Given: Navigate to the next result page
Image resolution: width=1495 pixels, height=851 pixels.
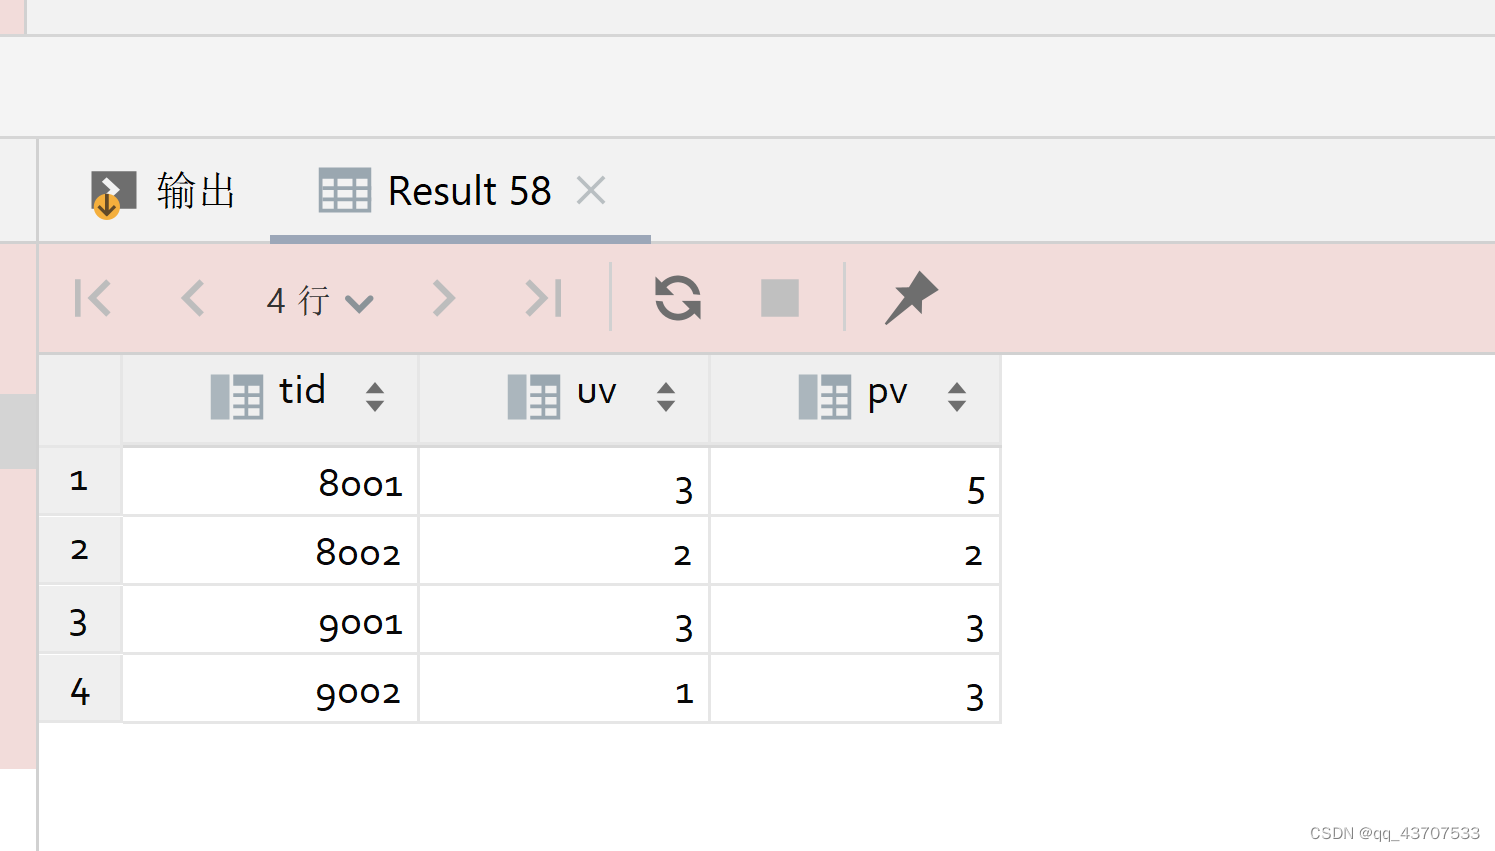Looking at the screenshot, I should (442, 297).
